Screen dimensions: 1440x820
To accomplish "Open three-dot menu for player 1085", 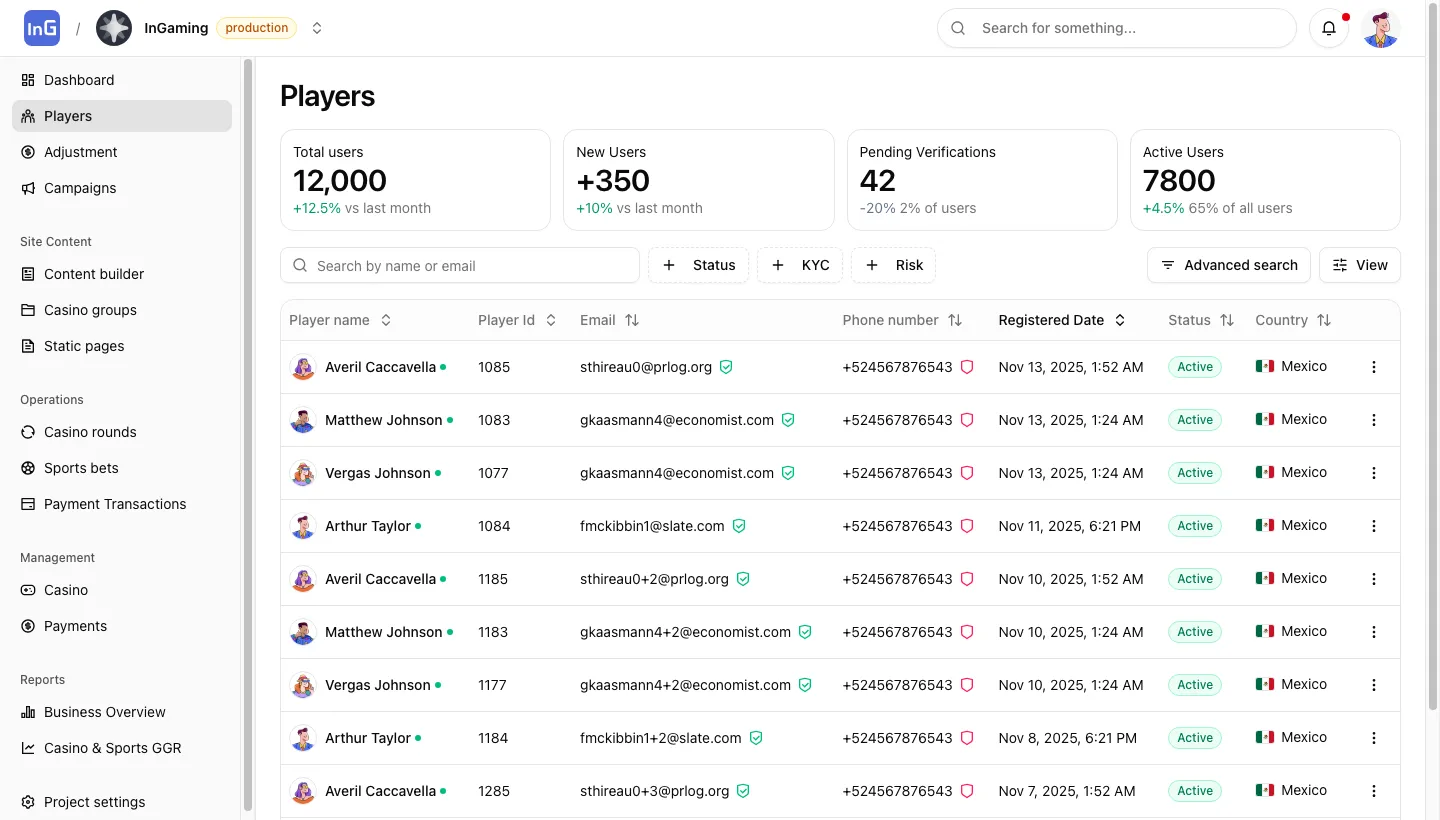I will pos(1373,367).
